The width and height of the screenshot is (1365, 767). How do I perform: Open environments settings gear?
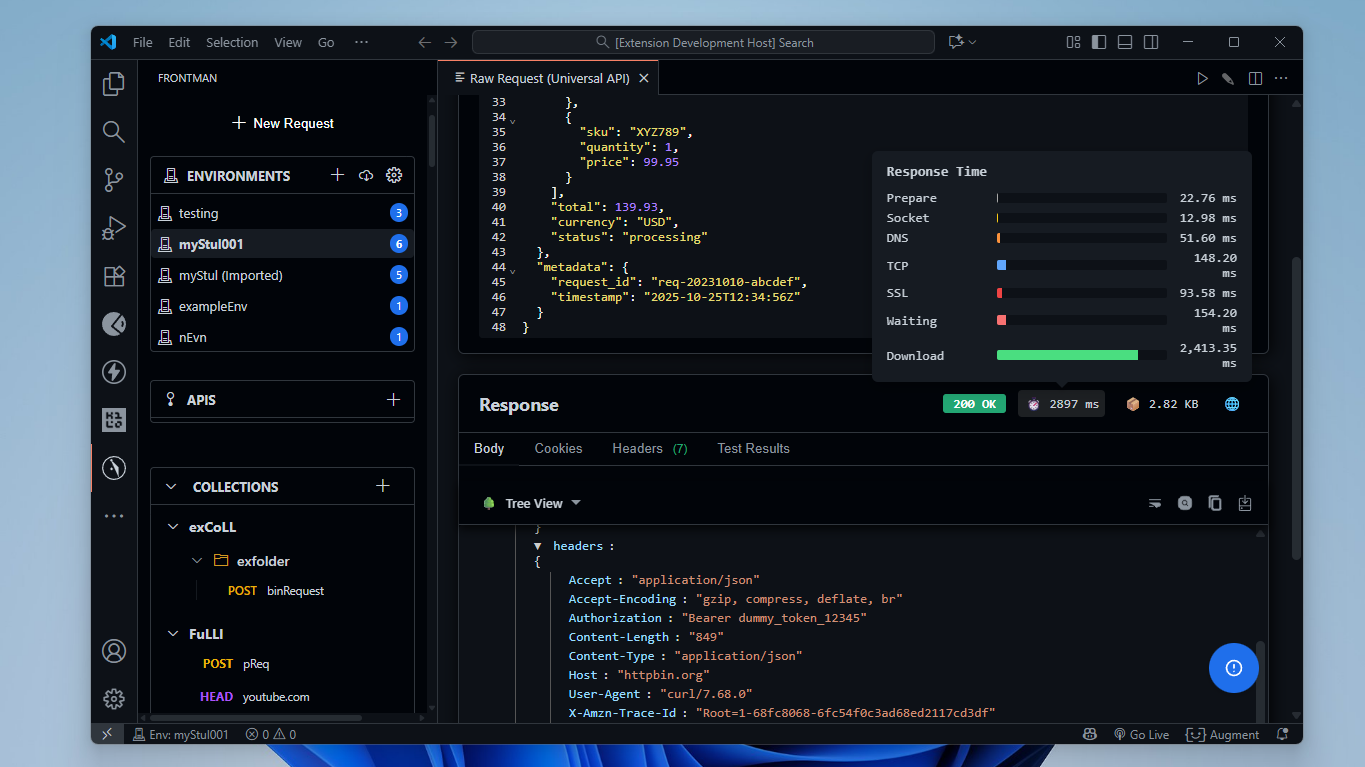click(394, 175)
